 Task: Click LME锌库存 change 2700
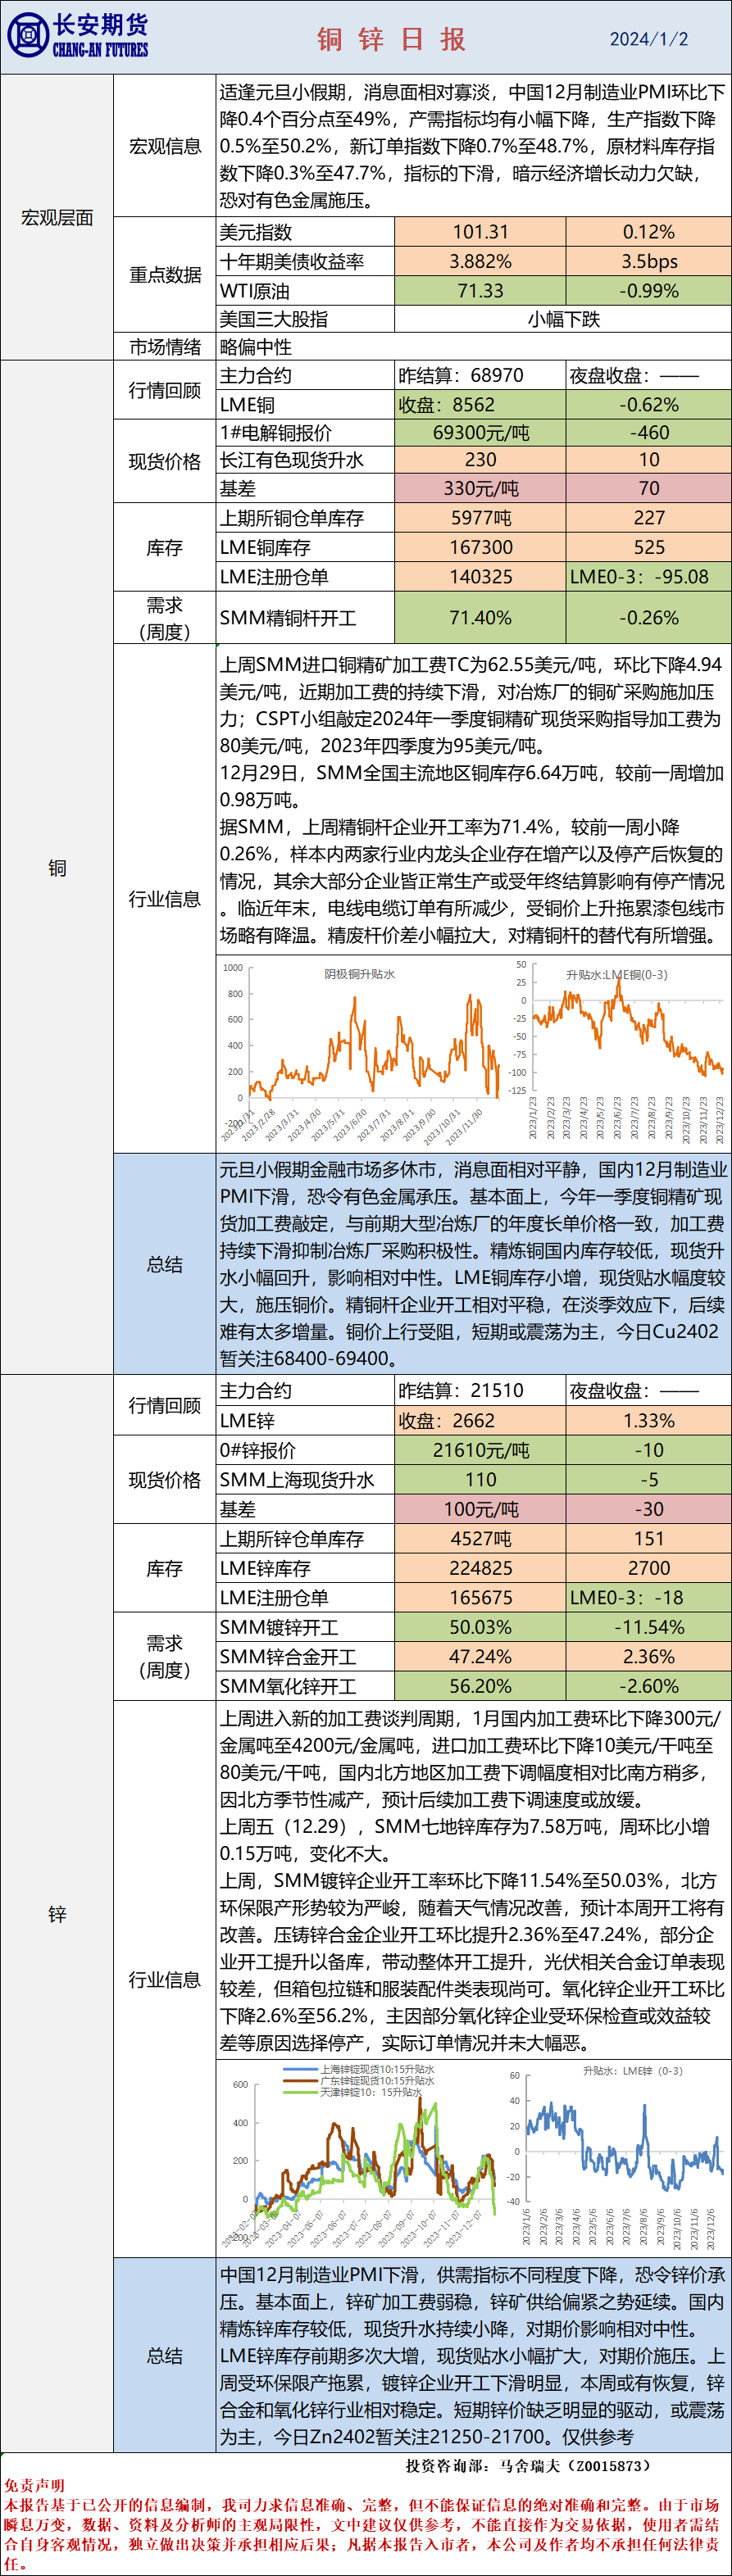point(648,1568)
